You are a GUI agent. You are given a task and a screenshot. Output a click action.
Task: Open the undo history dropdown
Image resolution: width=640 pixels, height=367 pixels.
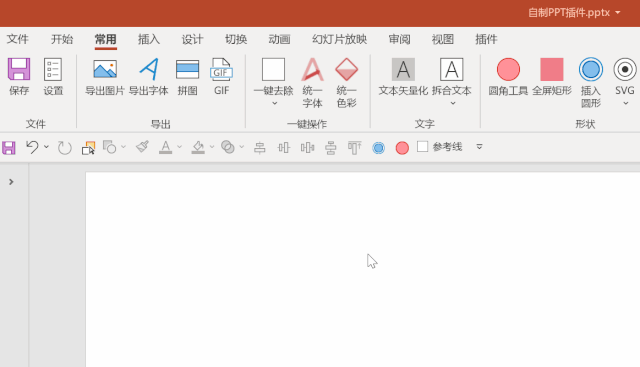[x=46, y=147]
